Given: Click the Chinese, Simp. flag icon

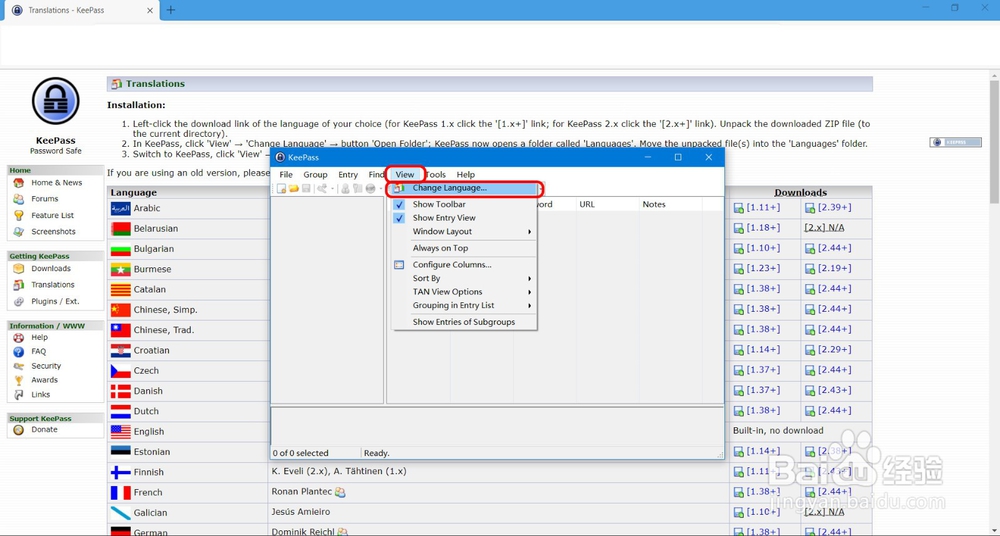Looking at the screenshot, I should tap(121, 310).
